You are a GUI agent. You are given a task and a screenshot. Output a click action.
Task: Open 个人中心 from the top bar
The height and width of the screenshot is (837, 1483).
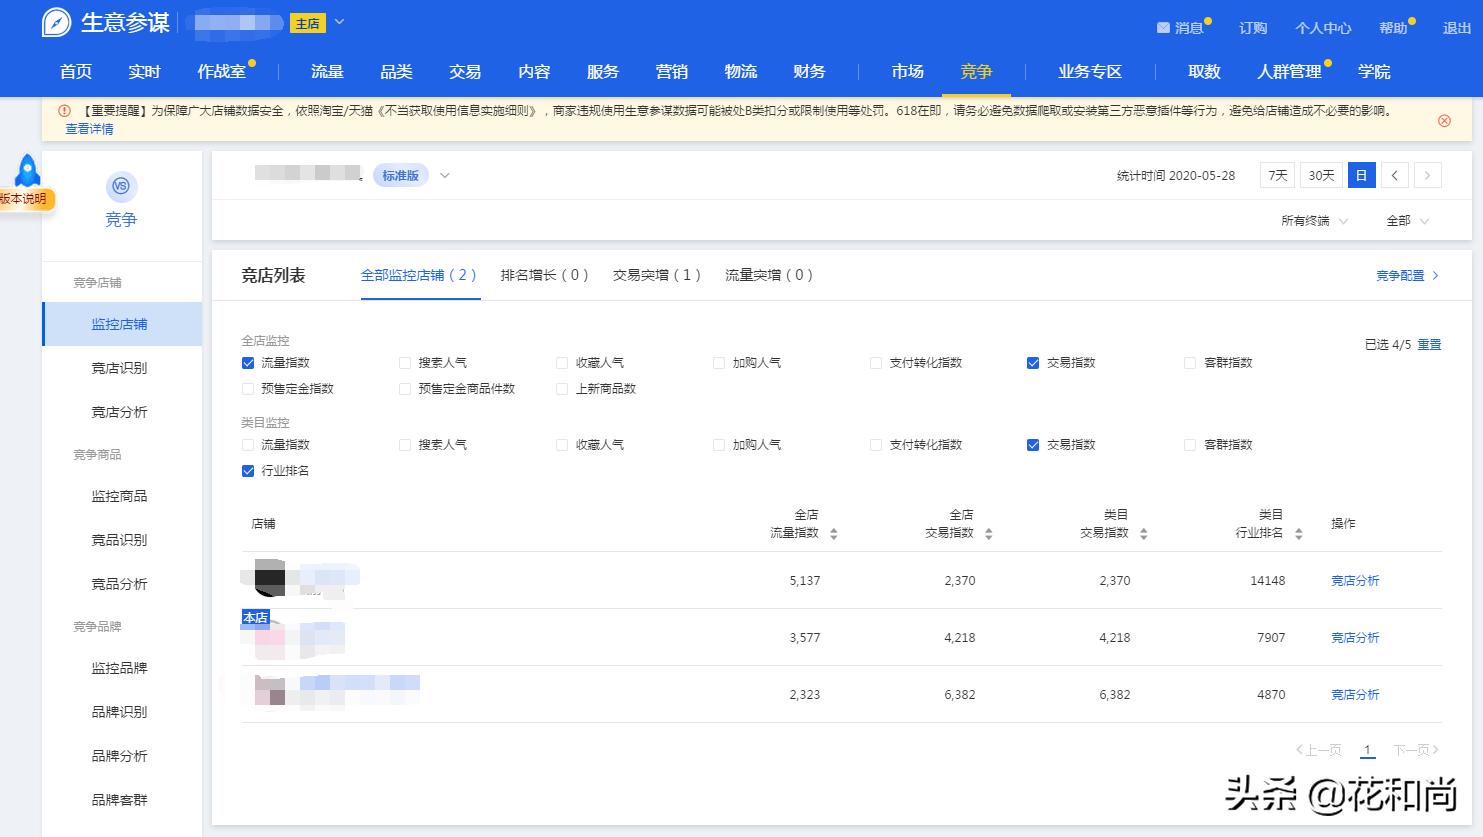coord(1322,28)
